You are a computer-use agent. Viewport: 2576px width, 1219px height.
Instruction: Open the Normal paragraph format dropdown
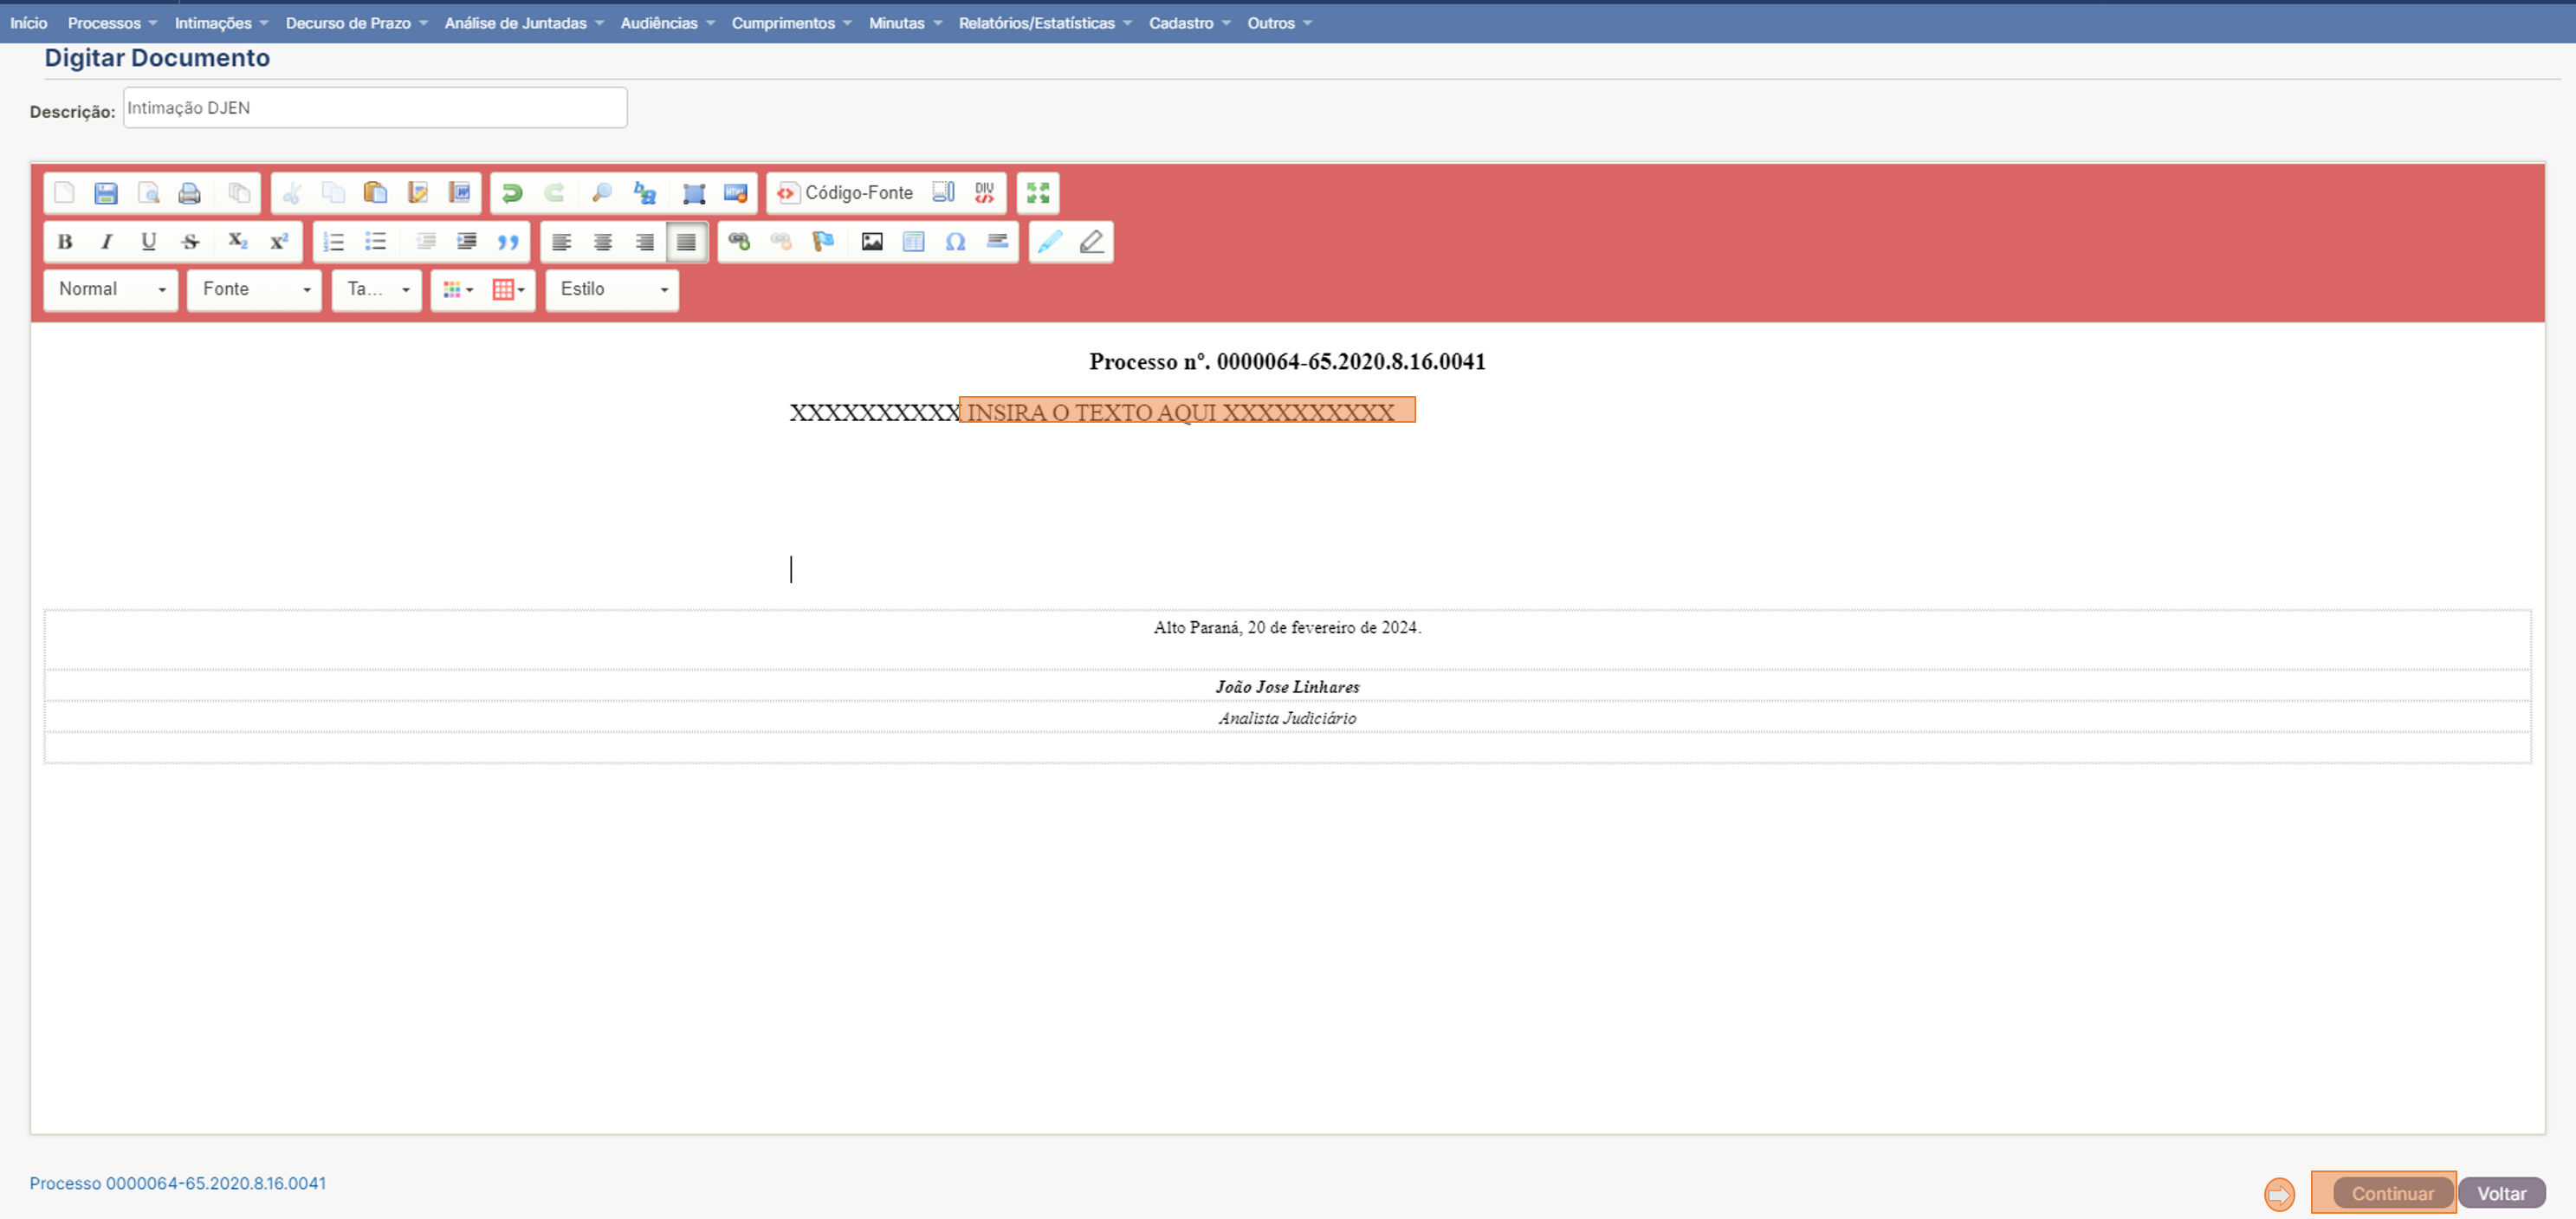111,290
